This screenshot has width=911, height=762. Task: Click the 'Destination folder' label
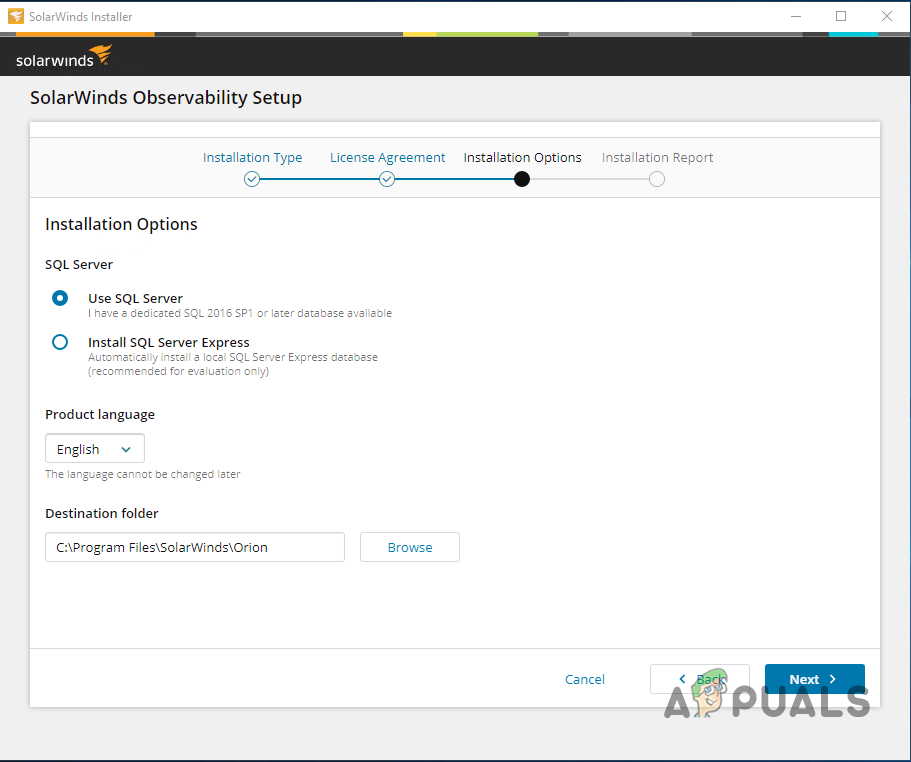pyautogui.click(x=102, y=513)
